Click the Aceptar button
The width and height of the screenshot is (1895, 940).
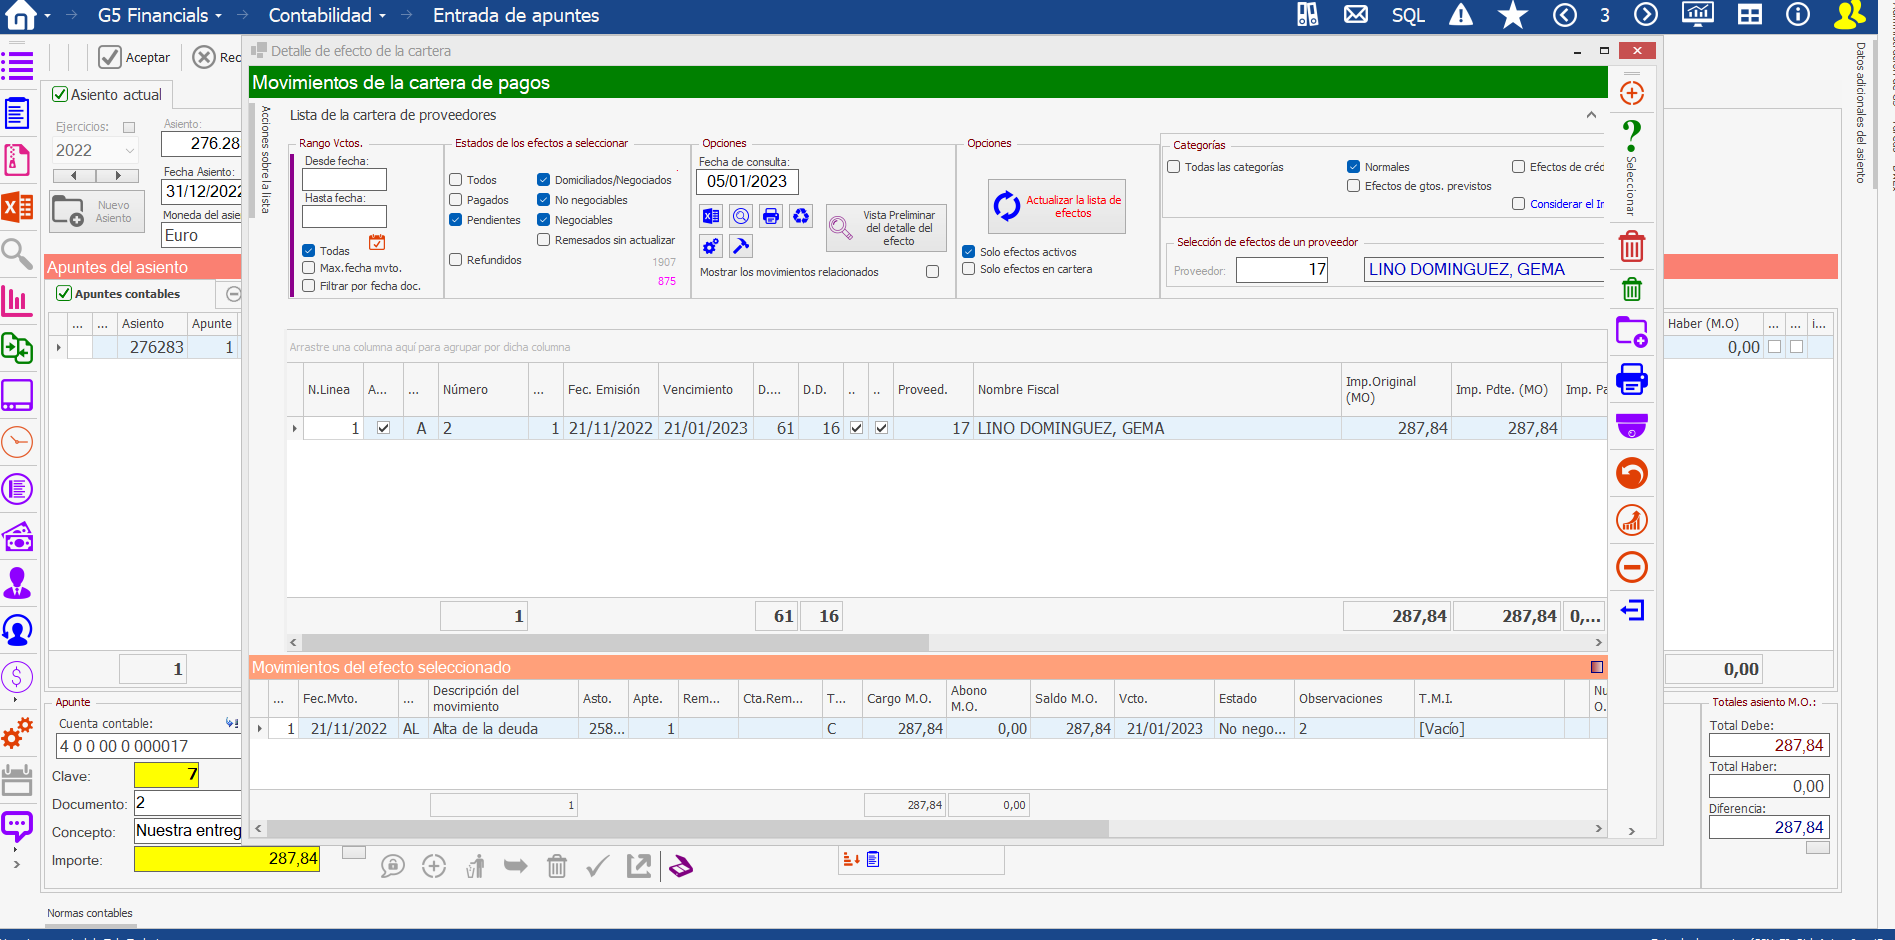pyautogui.click(x=135, y=57)
